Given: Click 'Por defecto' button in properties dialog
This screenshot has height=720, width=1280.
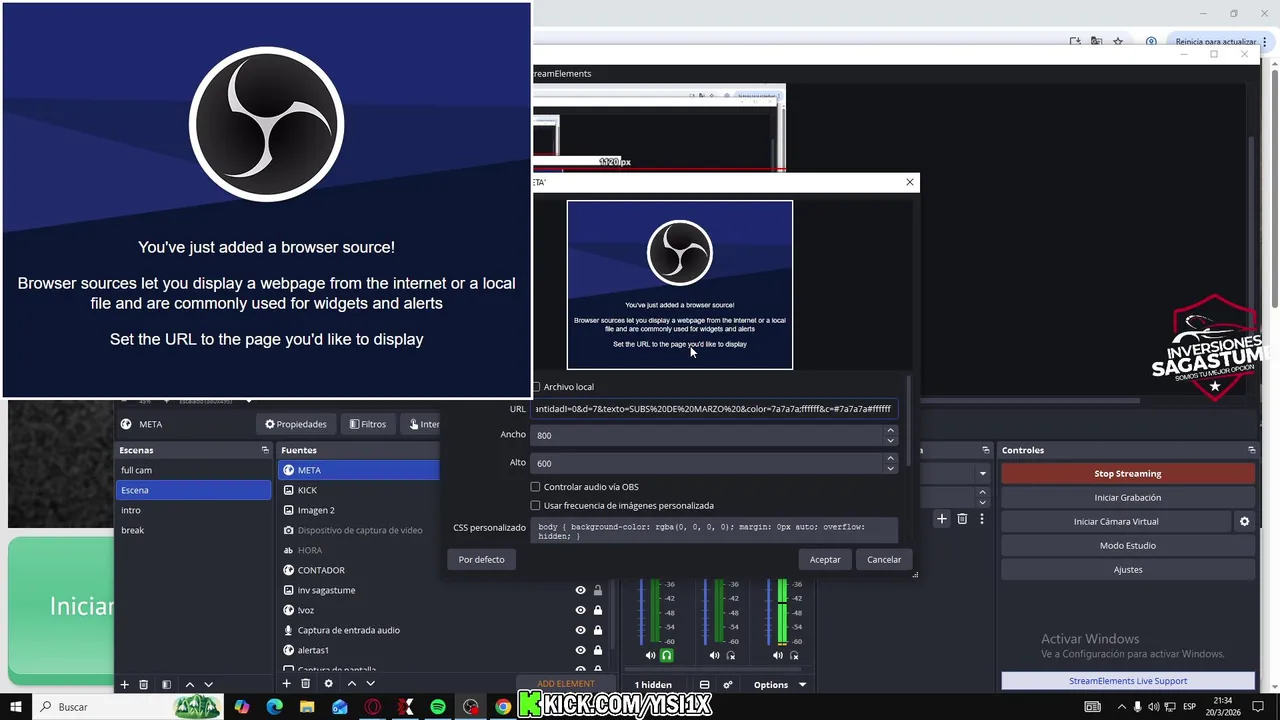Looking at the screenshot, I should tap(481, 559).
